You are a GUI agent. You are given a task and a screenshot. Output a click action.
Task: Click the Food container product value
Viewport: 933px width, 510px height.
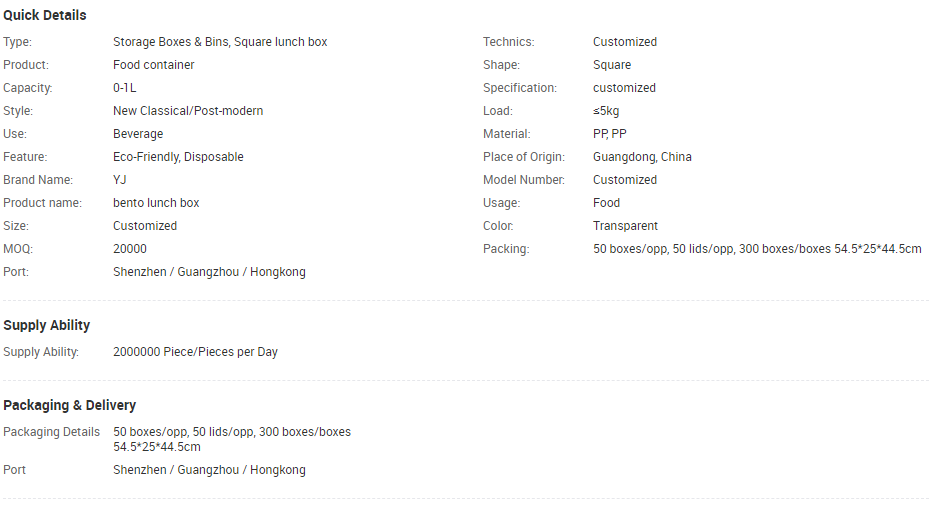[153, 65]
